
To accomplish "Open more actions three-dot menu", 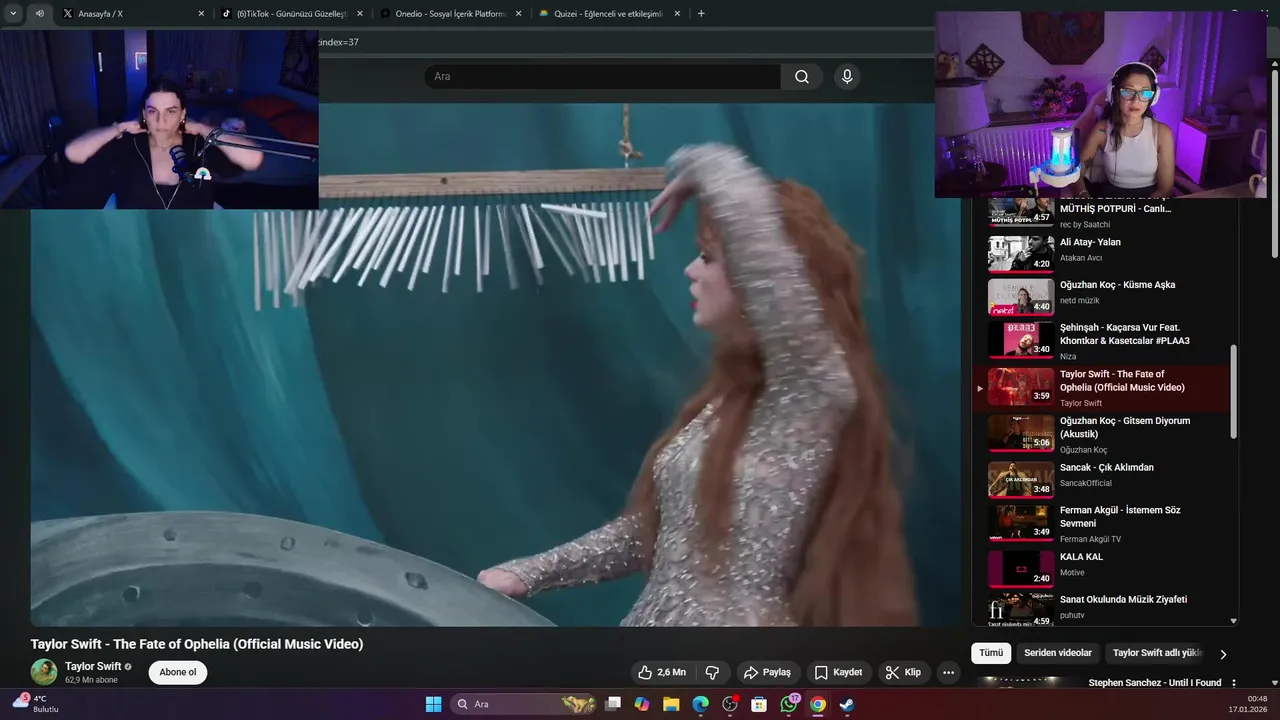I will click(949, 672).
